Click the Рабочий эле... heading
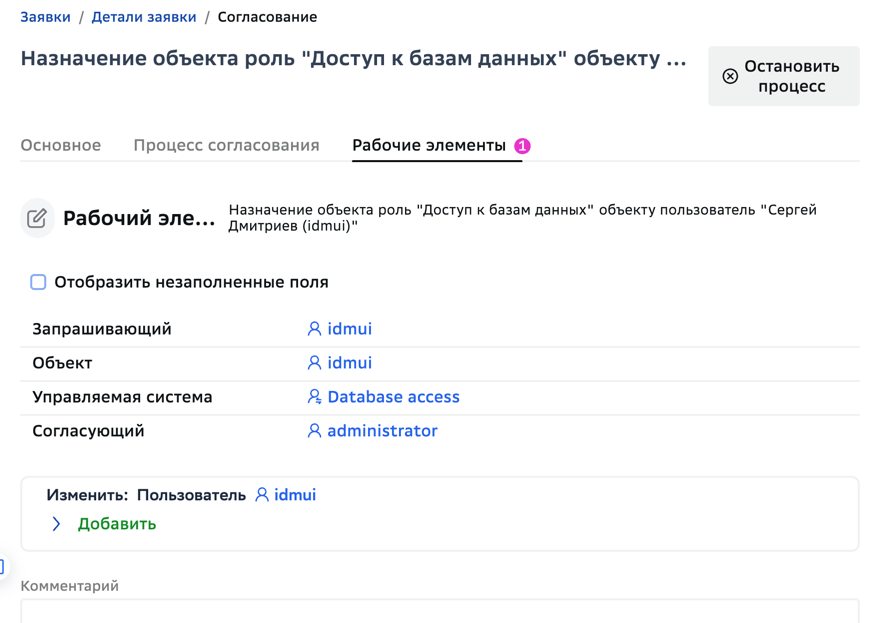877x623 pixels. coord(139,218)
